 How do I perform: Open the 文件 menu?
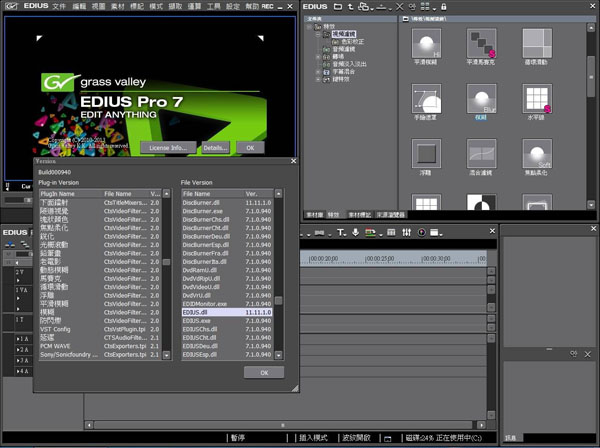click(59, 7)
